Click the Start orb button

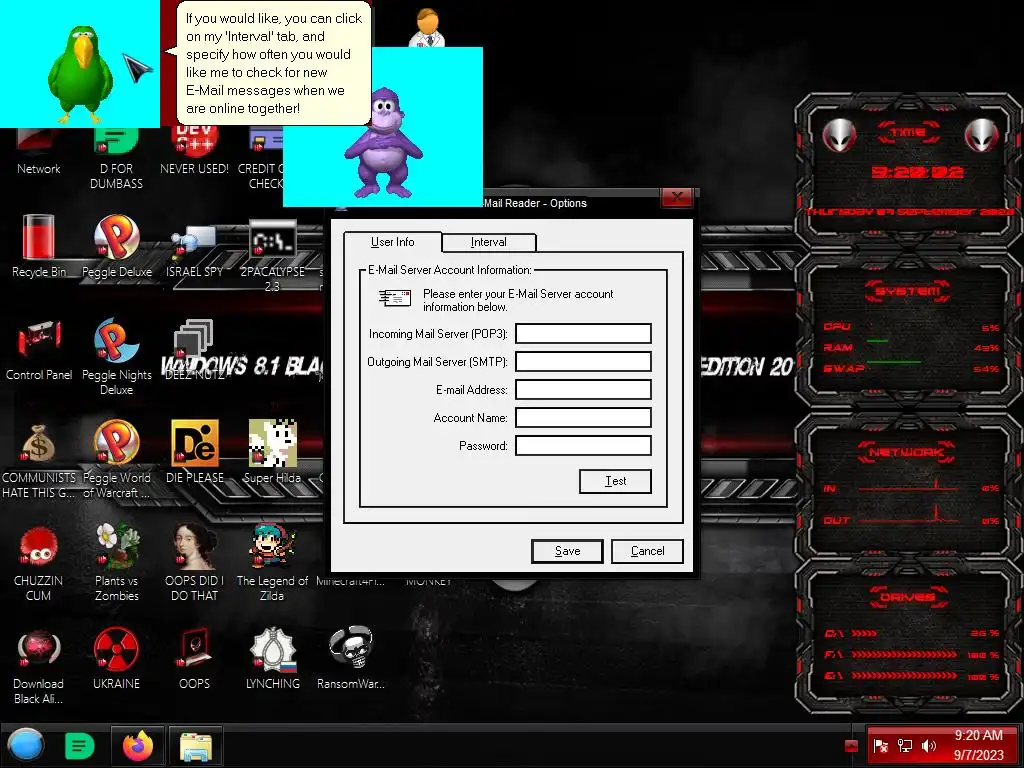(25, 746)
